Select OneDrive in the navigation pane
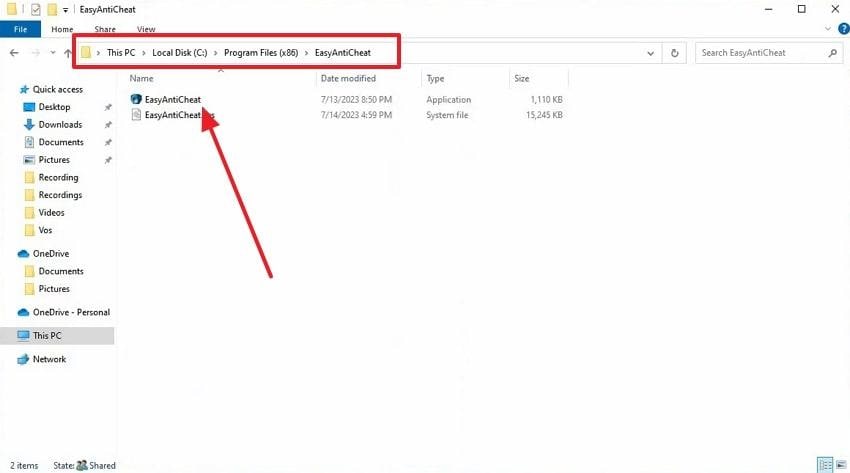The height and width of the screenshot is (473, 850). [50, 254]
